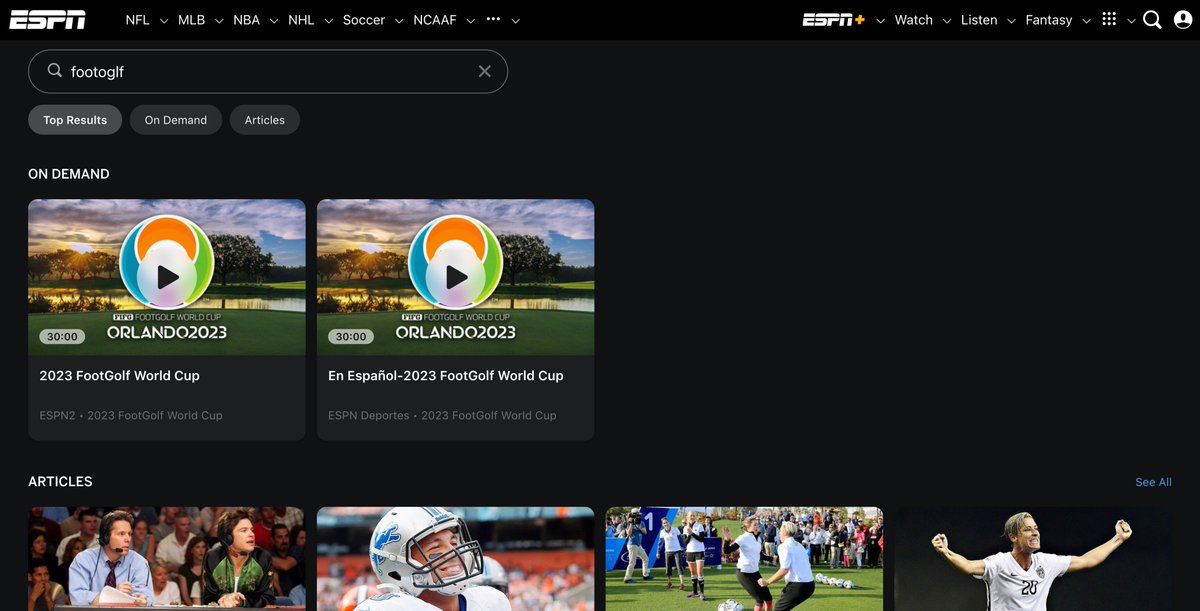The width and height of the screenshot is (1200, 611).
Task: Click the ESPN logo
Action: click(x=47, y=20)
